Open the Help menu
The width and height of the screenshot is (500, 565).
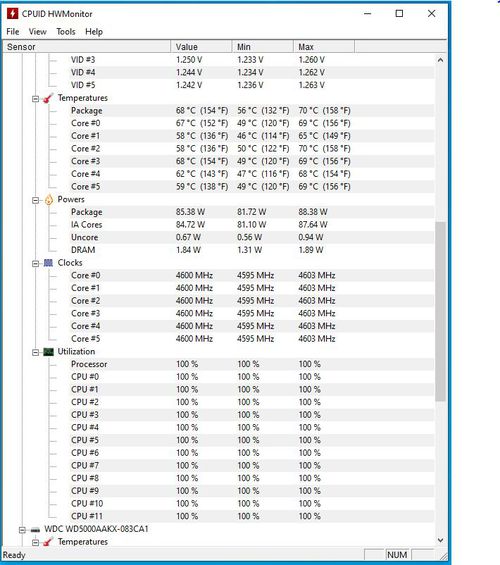pos(94,32)
